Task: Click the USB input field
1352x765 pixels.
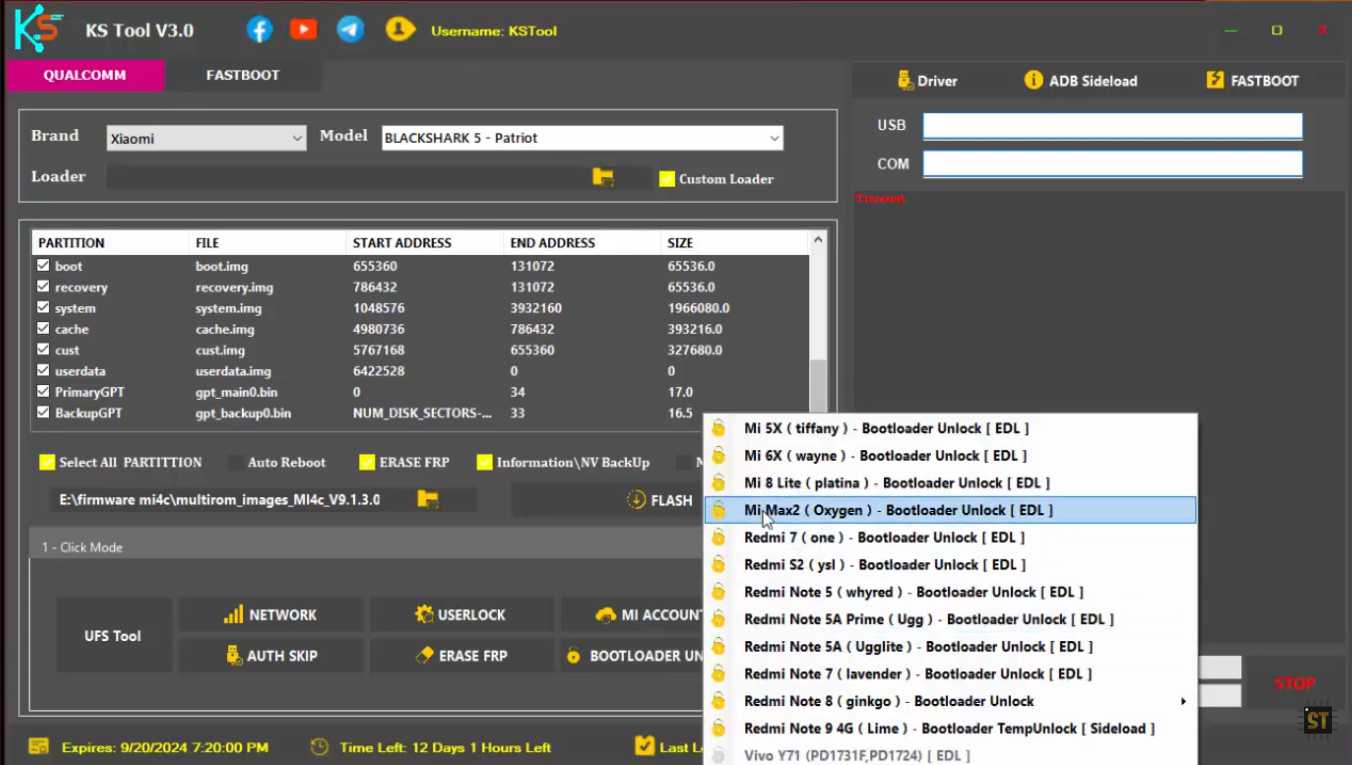Action: (x=1112, y=125)
